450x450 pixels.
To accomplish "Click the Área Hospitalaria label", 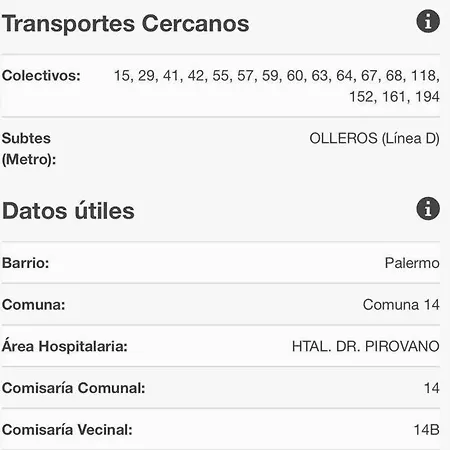I will (x=65, y=346).
